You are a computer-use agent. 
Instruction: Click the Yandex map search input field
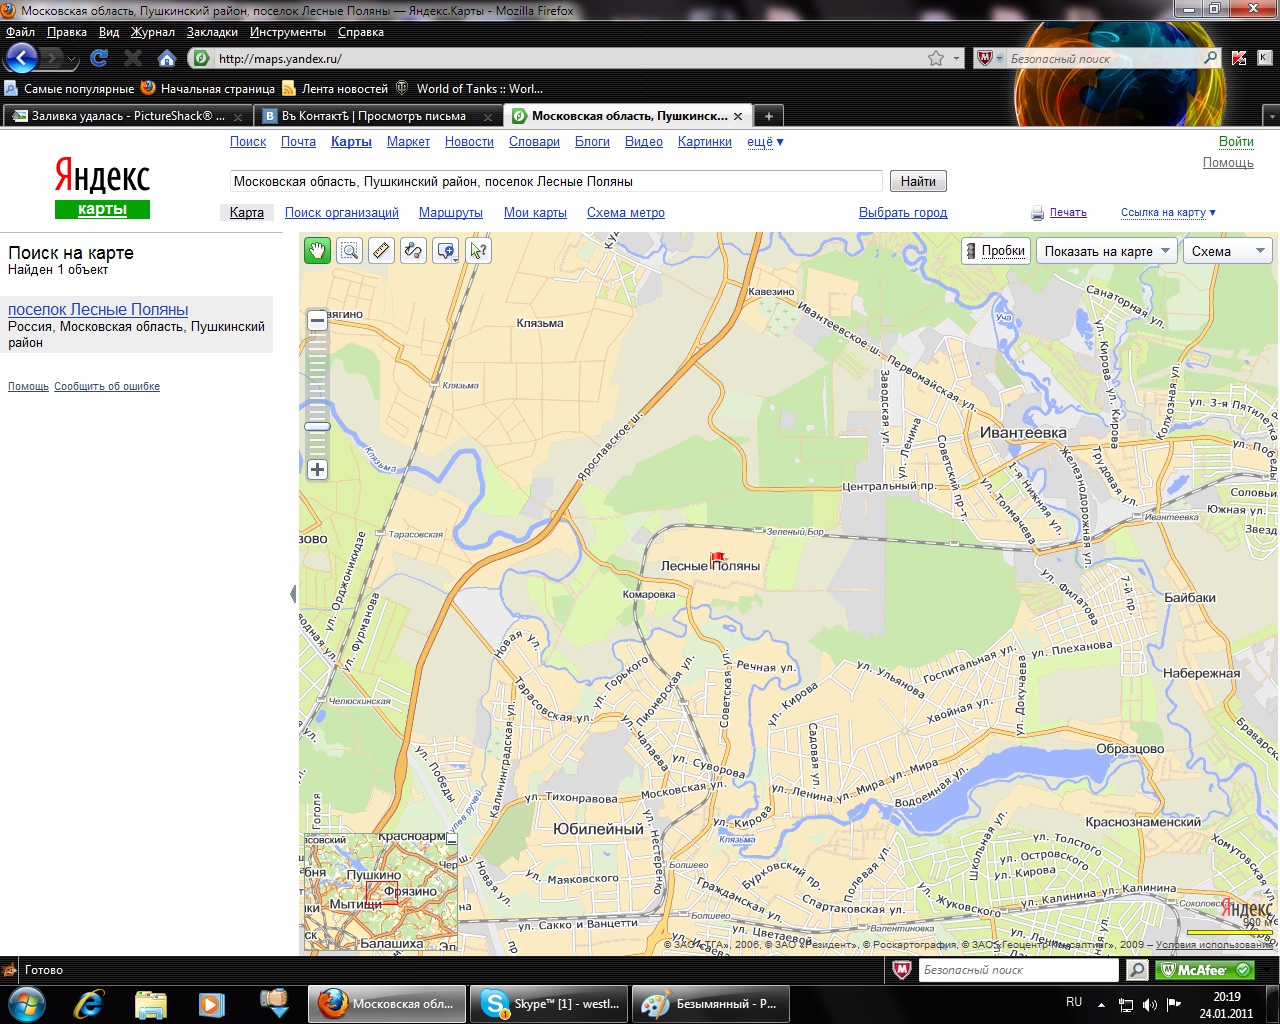click(557, 181)
